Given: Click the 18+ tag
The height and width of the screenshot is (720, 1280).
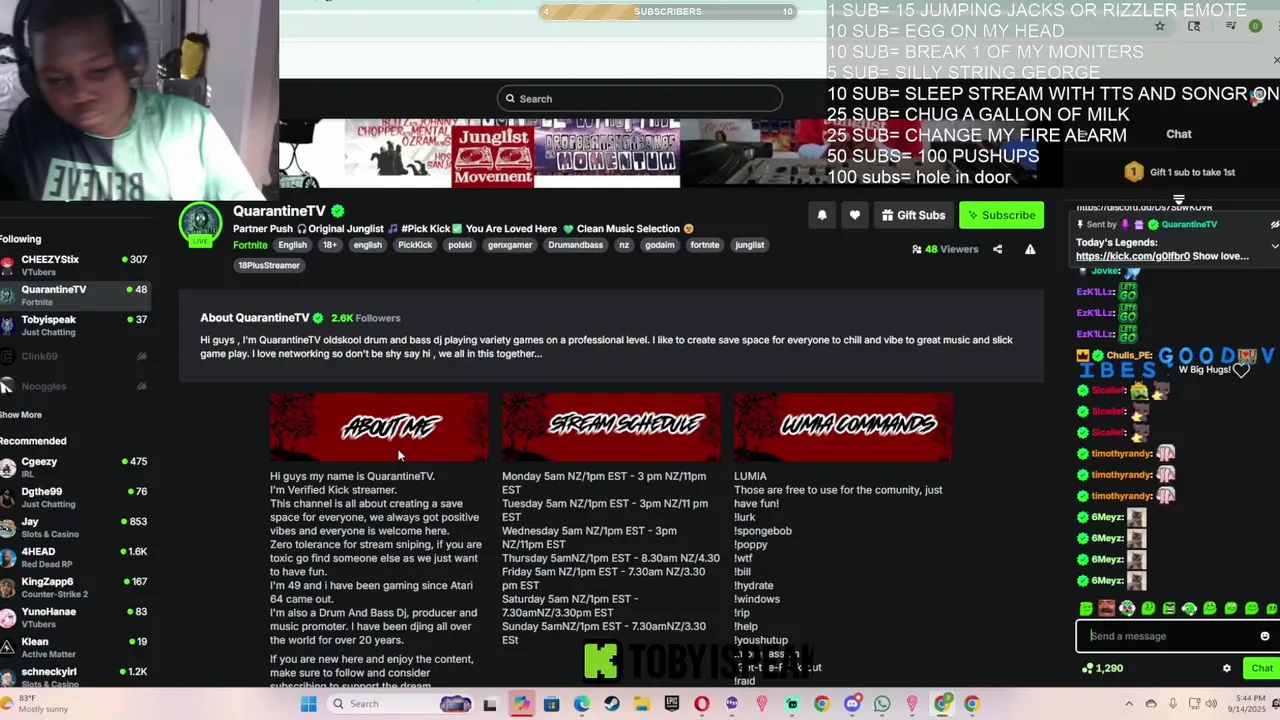Looking at the screenshot, I should pos(330,245).
